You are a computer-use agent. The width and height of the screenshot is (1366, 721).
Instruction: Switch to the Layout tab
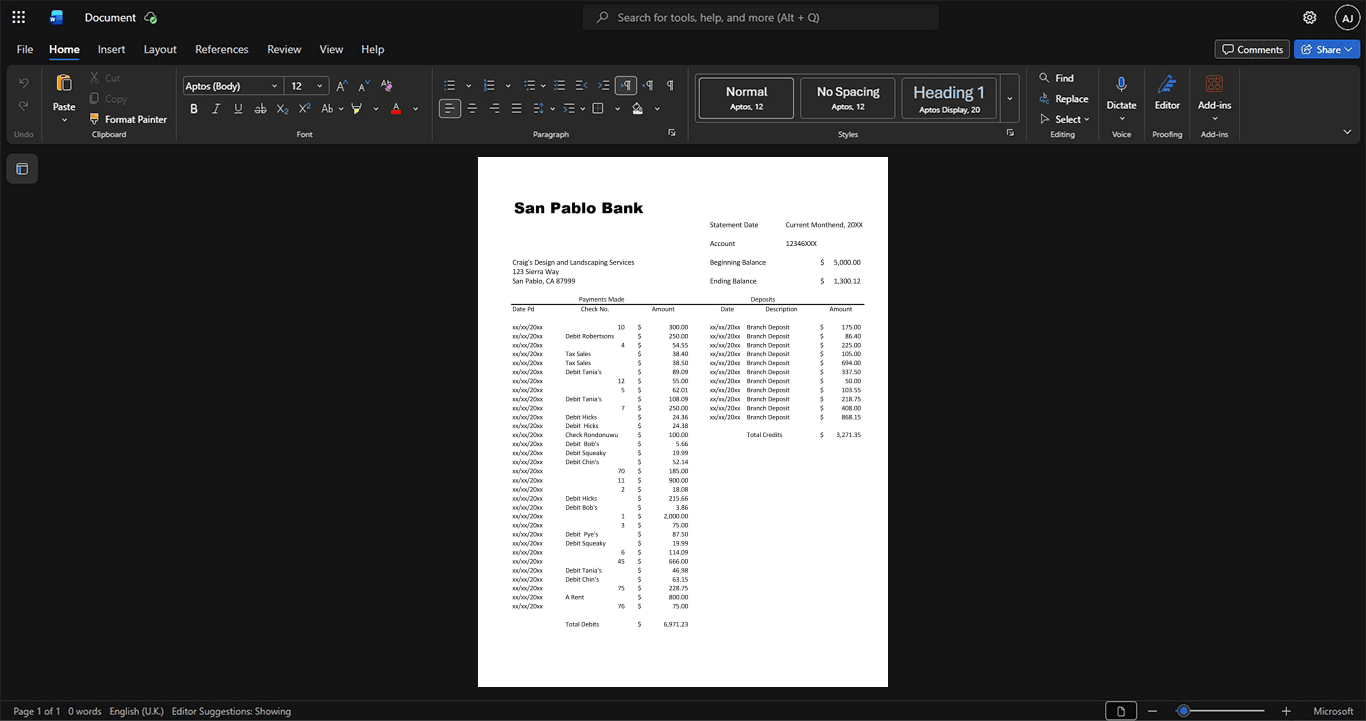[160, 49]
